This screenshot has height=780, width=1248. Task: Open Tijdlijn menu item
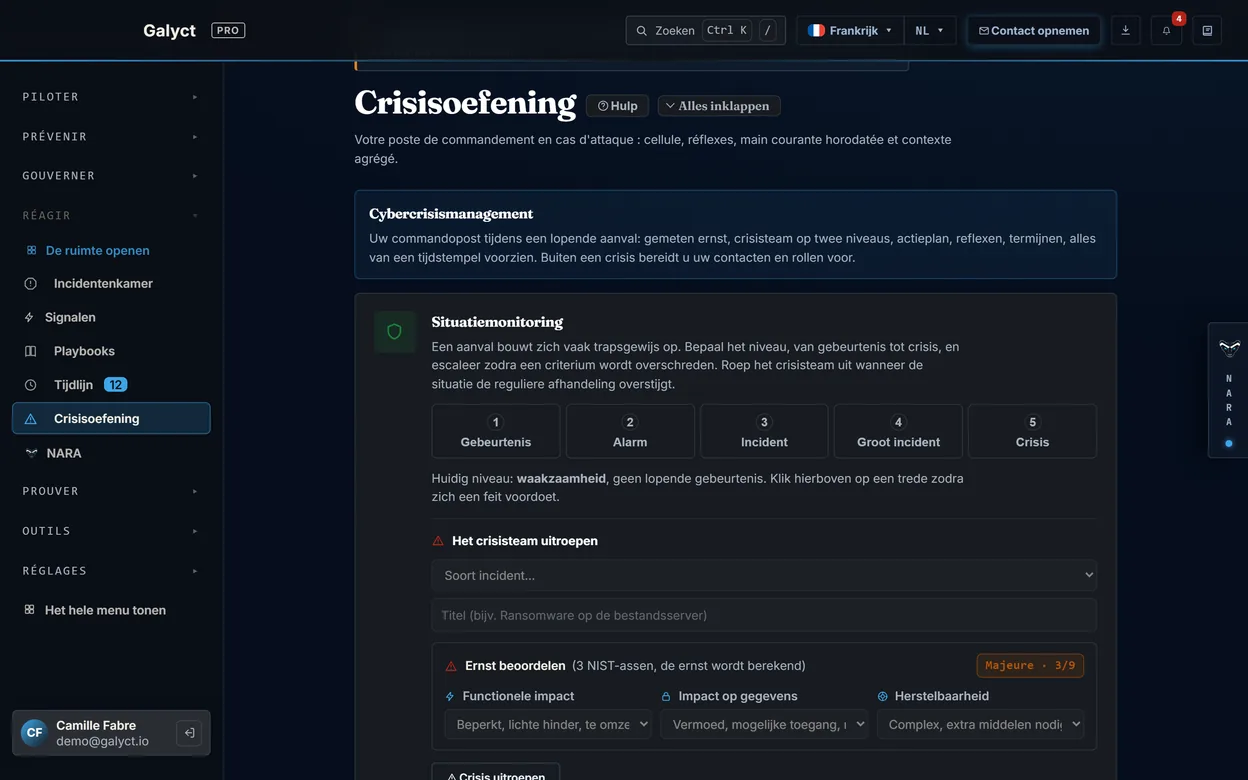tap(111, 385)
